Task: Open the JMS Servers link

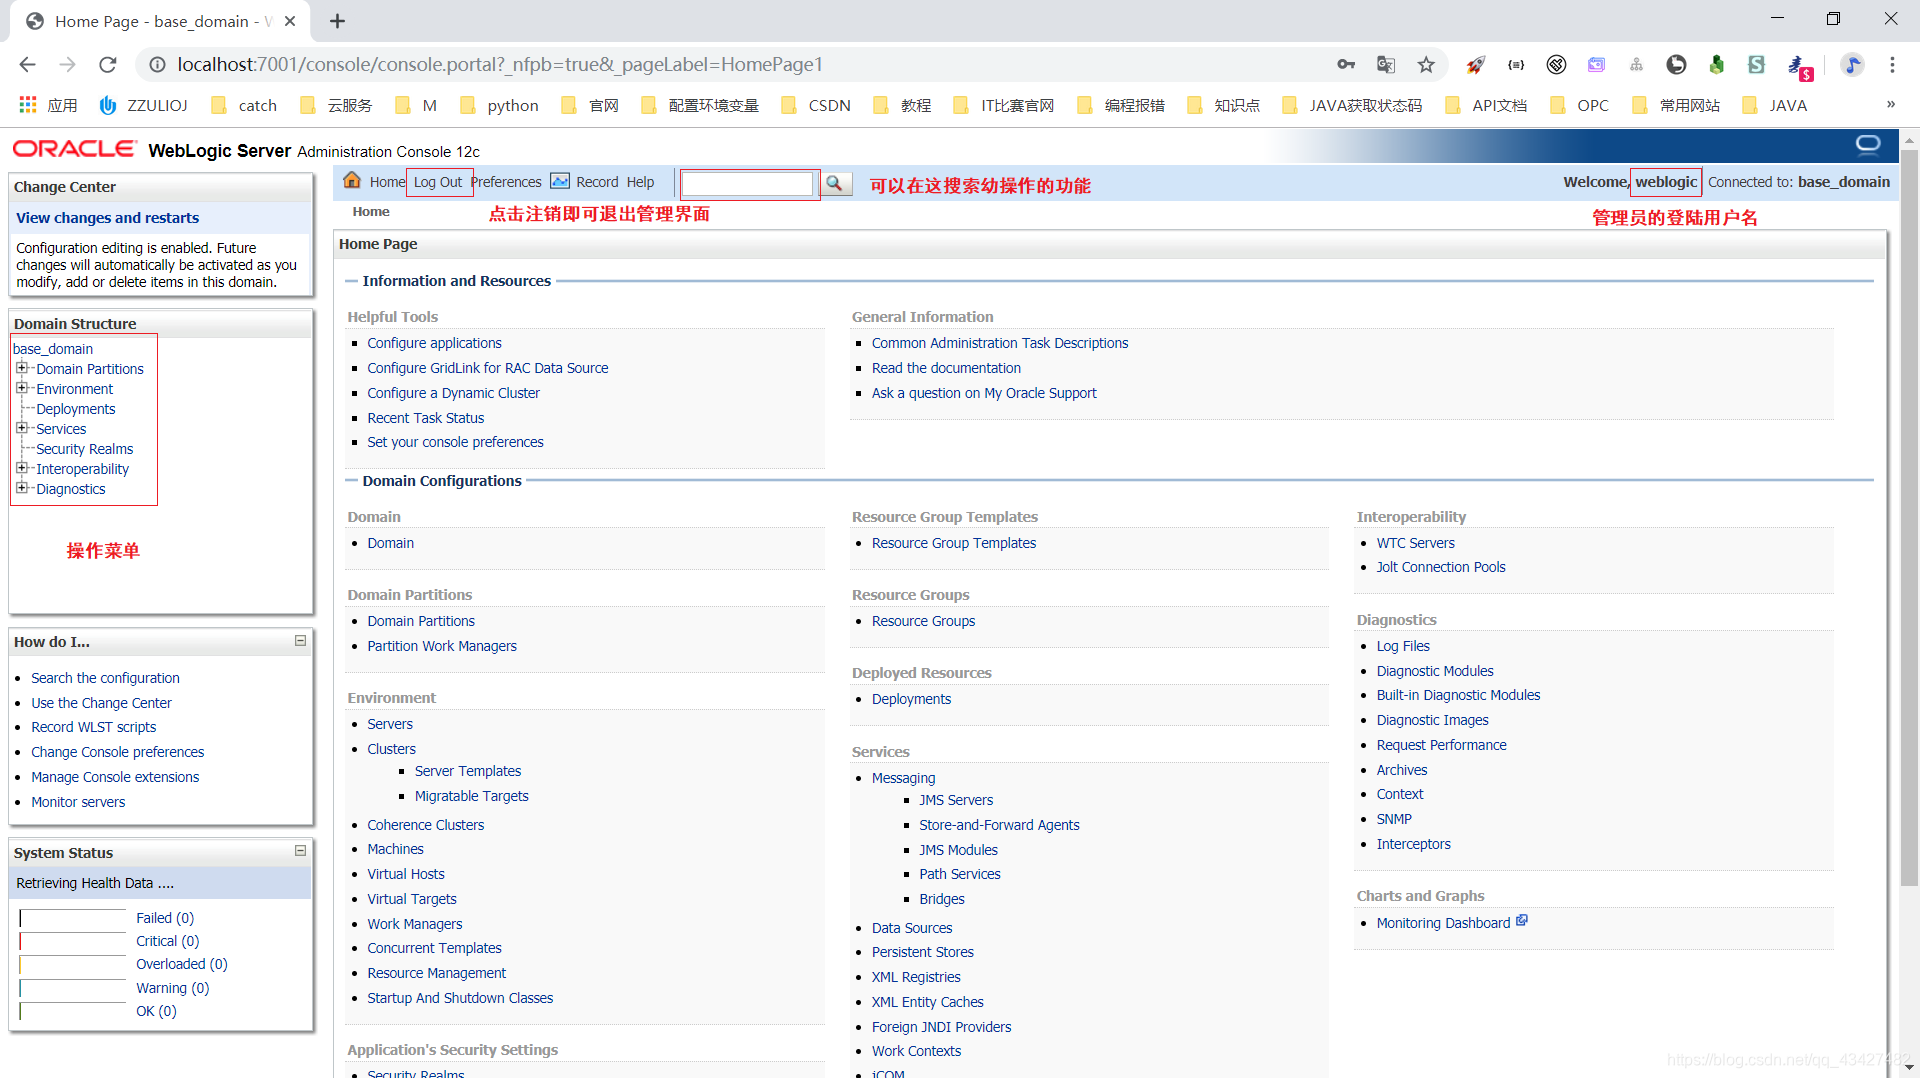Action: click(x=956, y=800)
